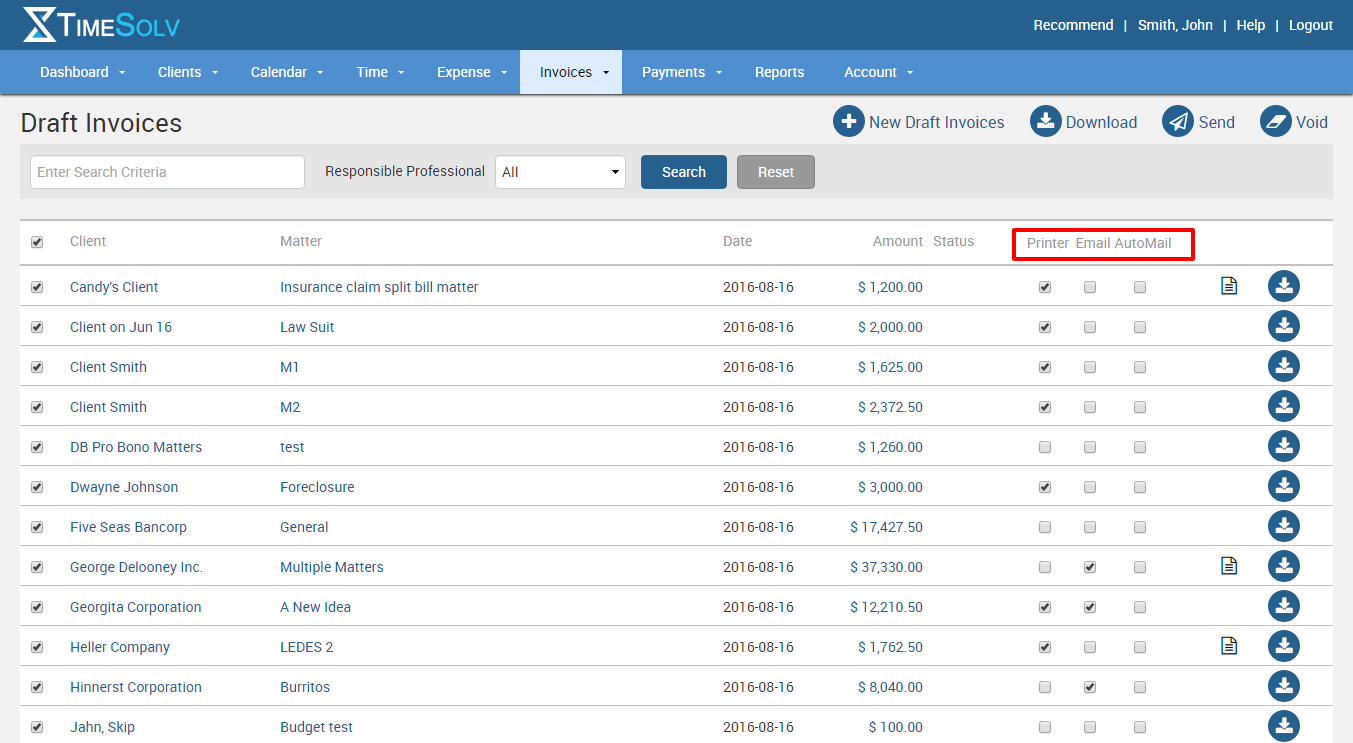Expand the Payments navigation dropdown

click(681, 72)
